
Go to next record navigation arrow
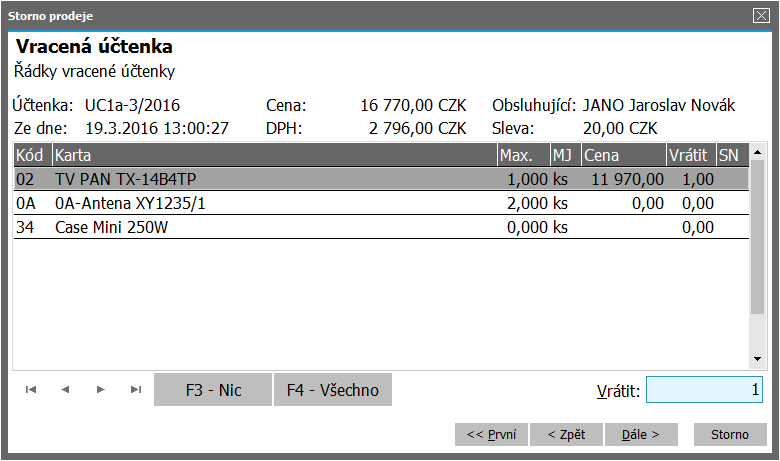[100, 390]
